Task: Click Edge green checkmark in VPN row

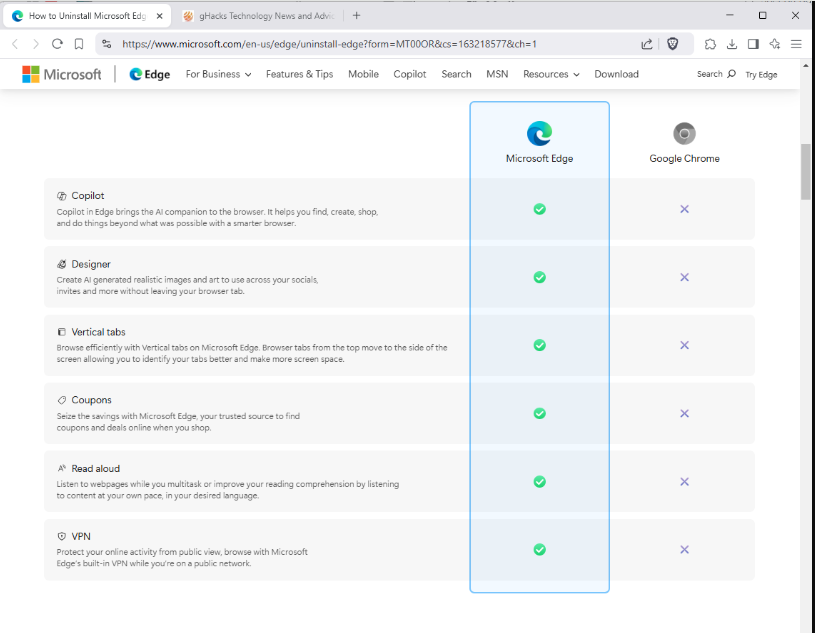Action: coord(540,549)
